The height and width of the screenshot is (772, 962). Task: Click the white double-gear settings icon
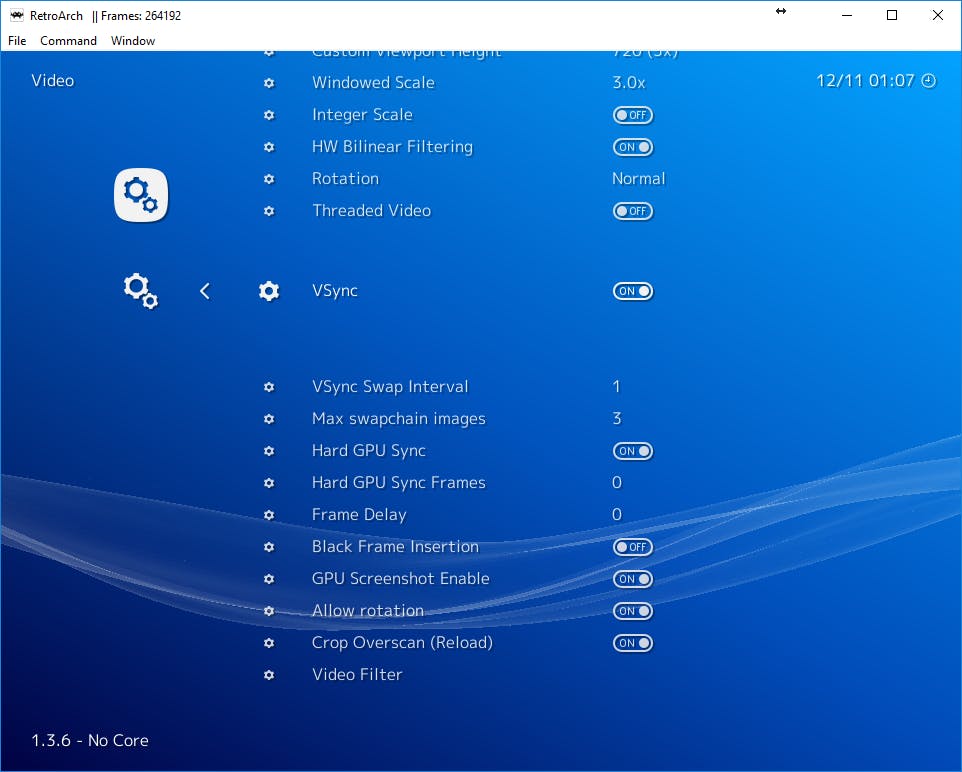(141, 291)
